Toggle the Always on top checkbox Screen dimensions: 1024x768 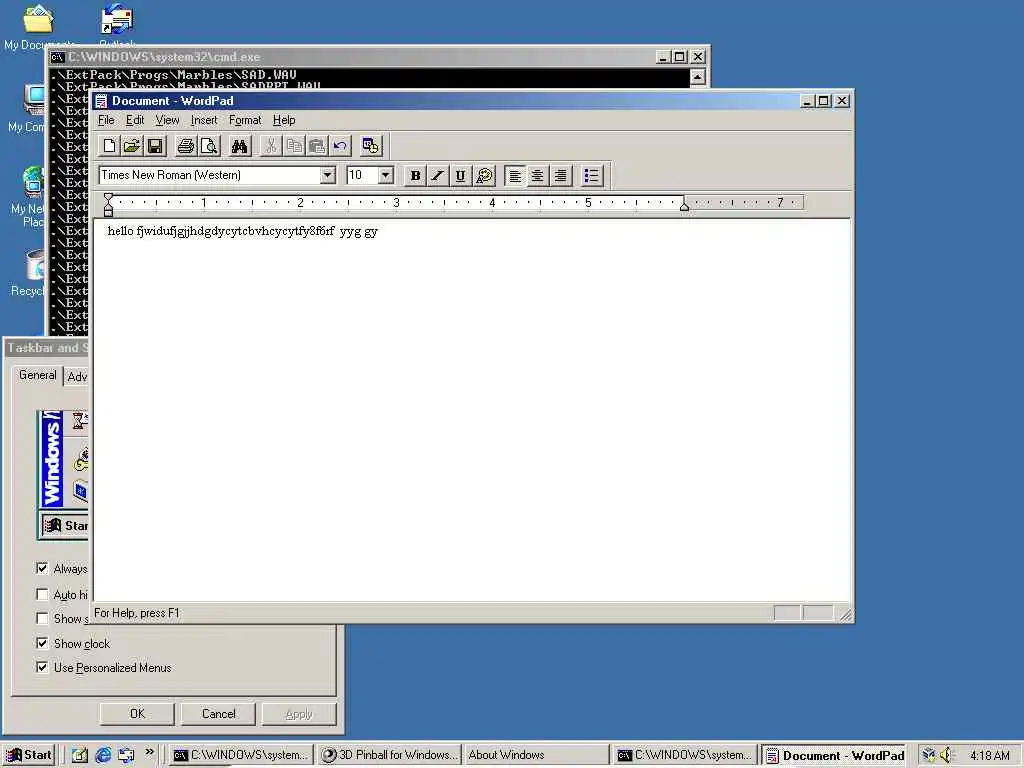click(x=42, y=568)
